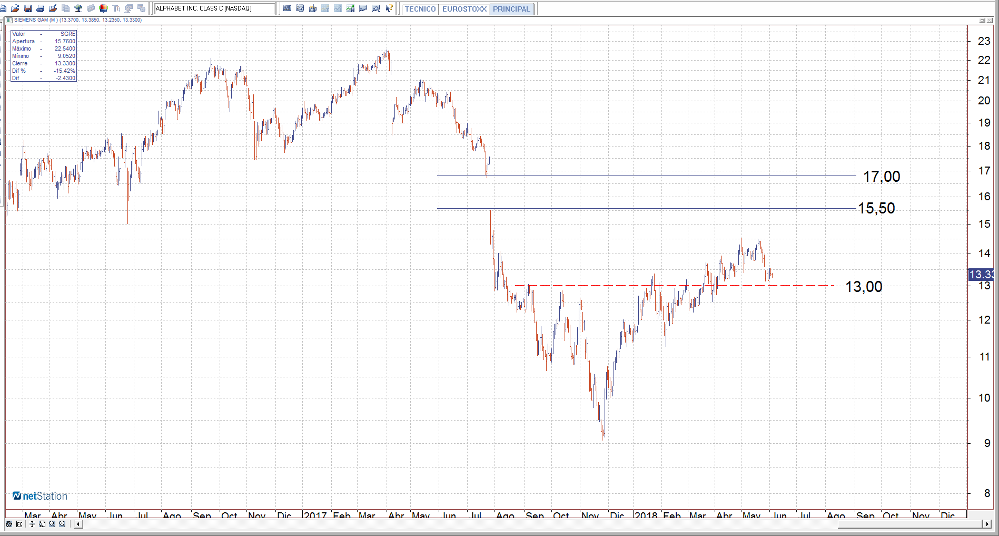Click the price data info box

click(43, 55)
